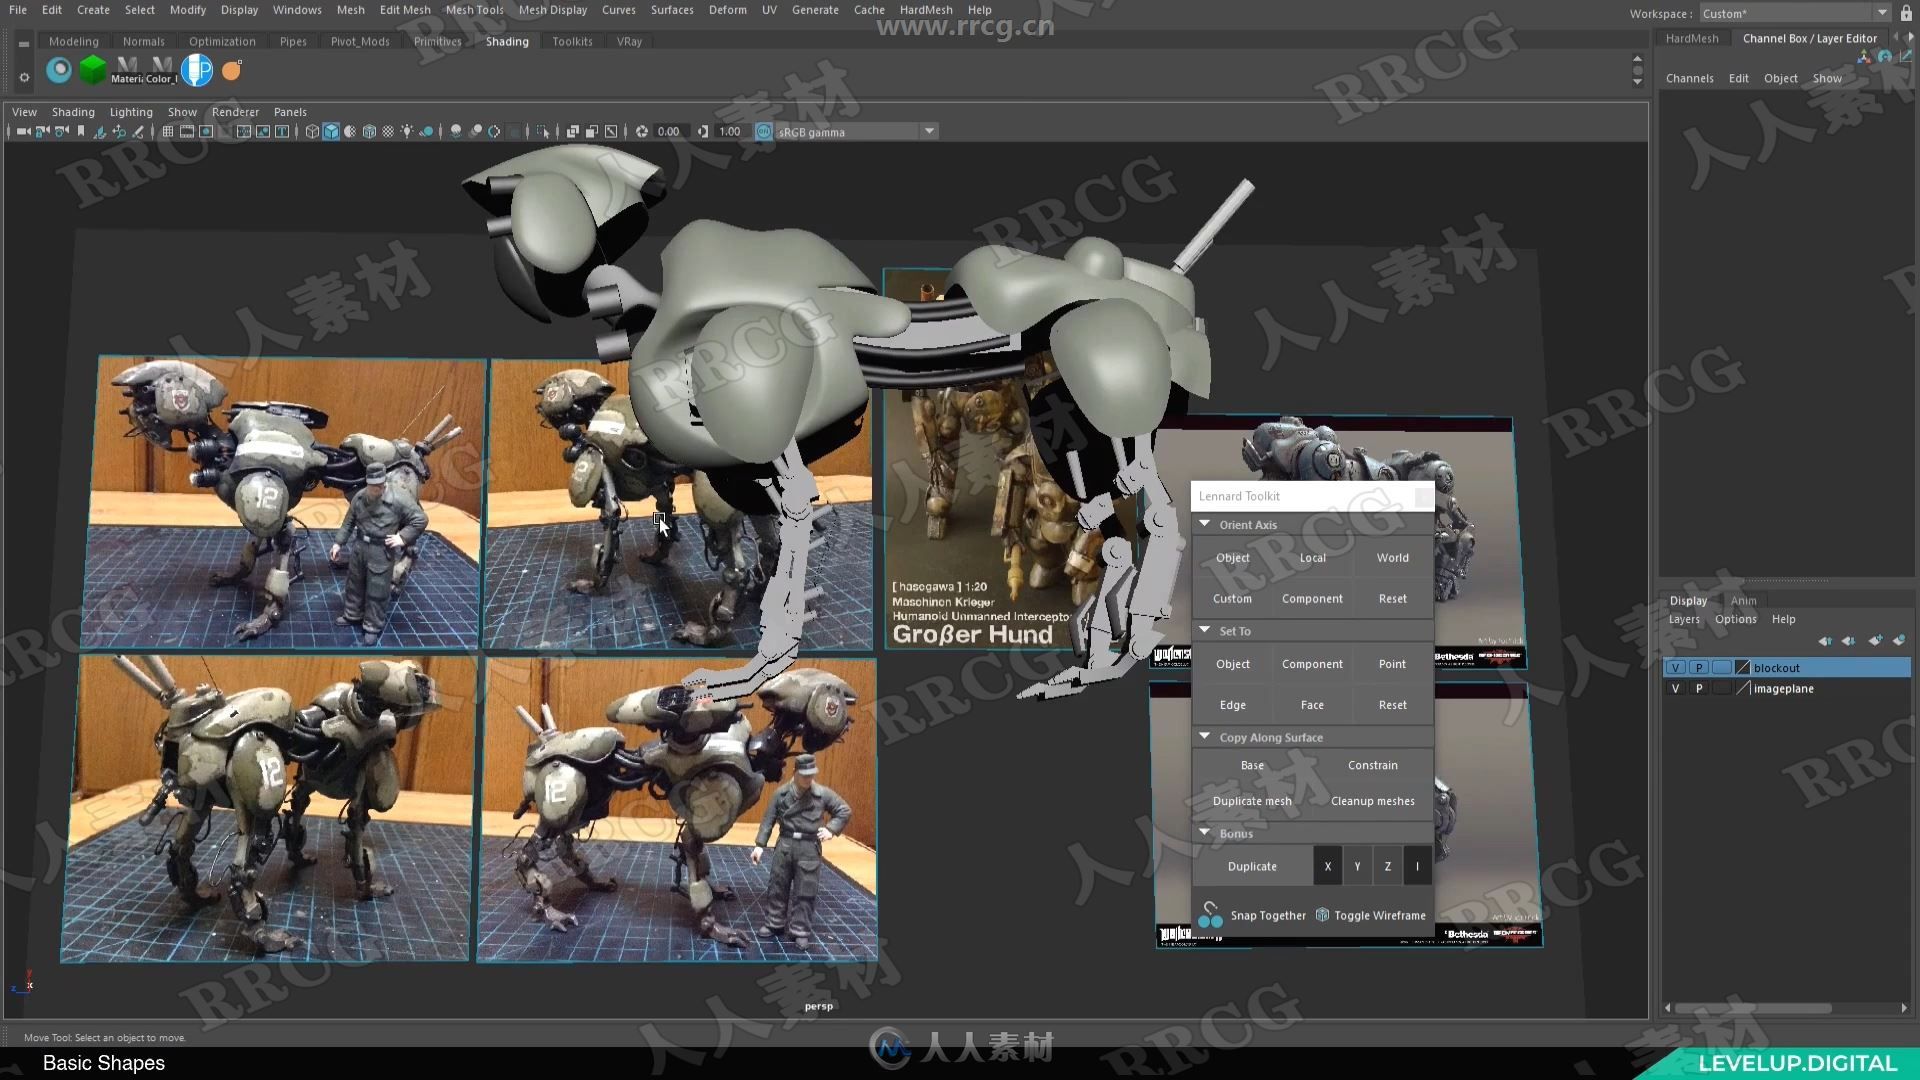Move selected layer up icon

coord(1825,641)
